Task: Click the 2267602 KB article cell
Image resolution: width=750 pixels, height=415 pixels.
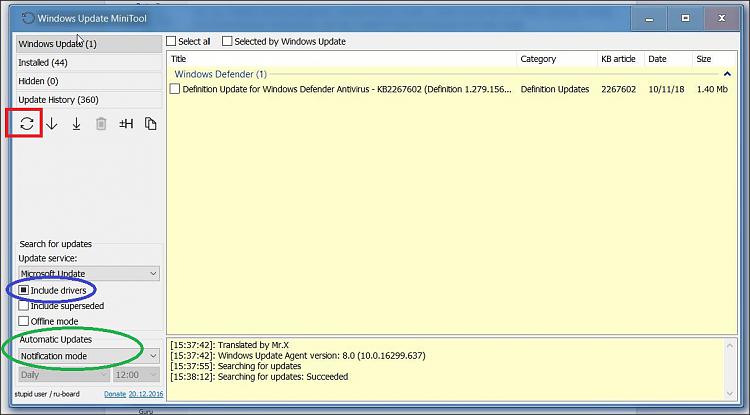Action: pyautogui.click(x=618, y=89)
